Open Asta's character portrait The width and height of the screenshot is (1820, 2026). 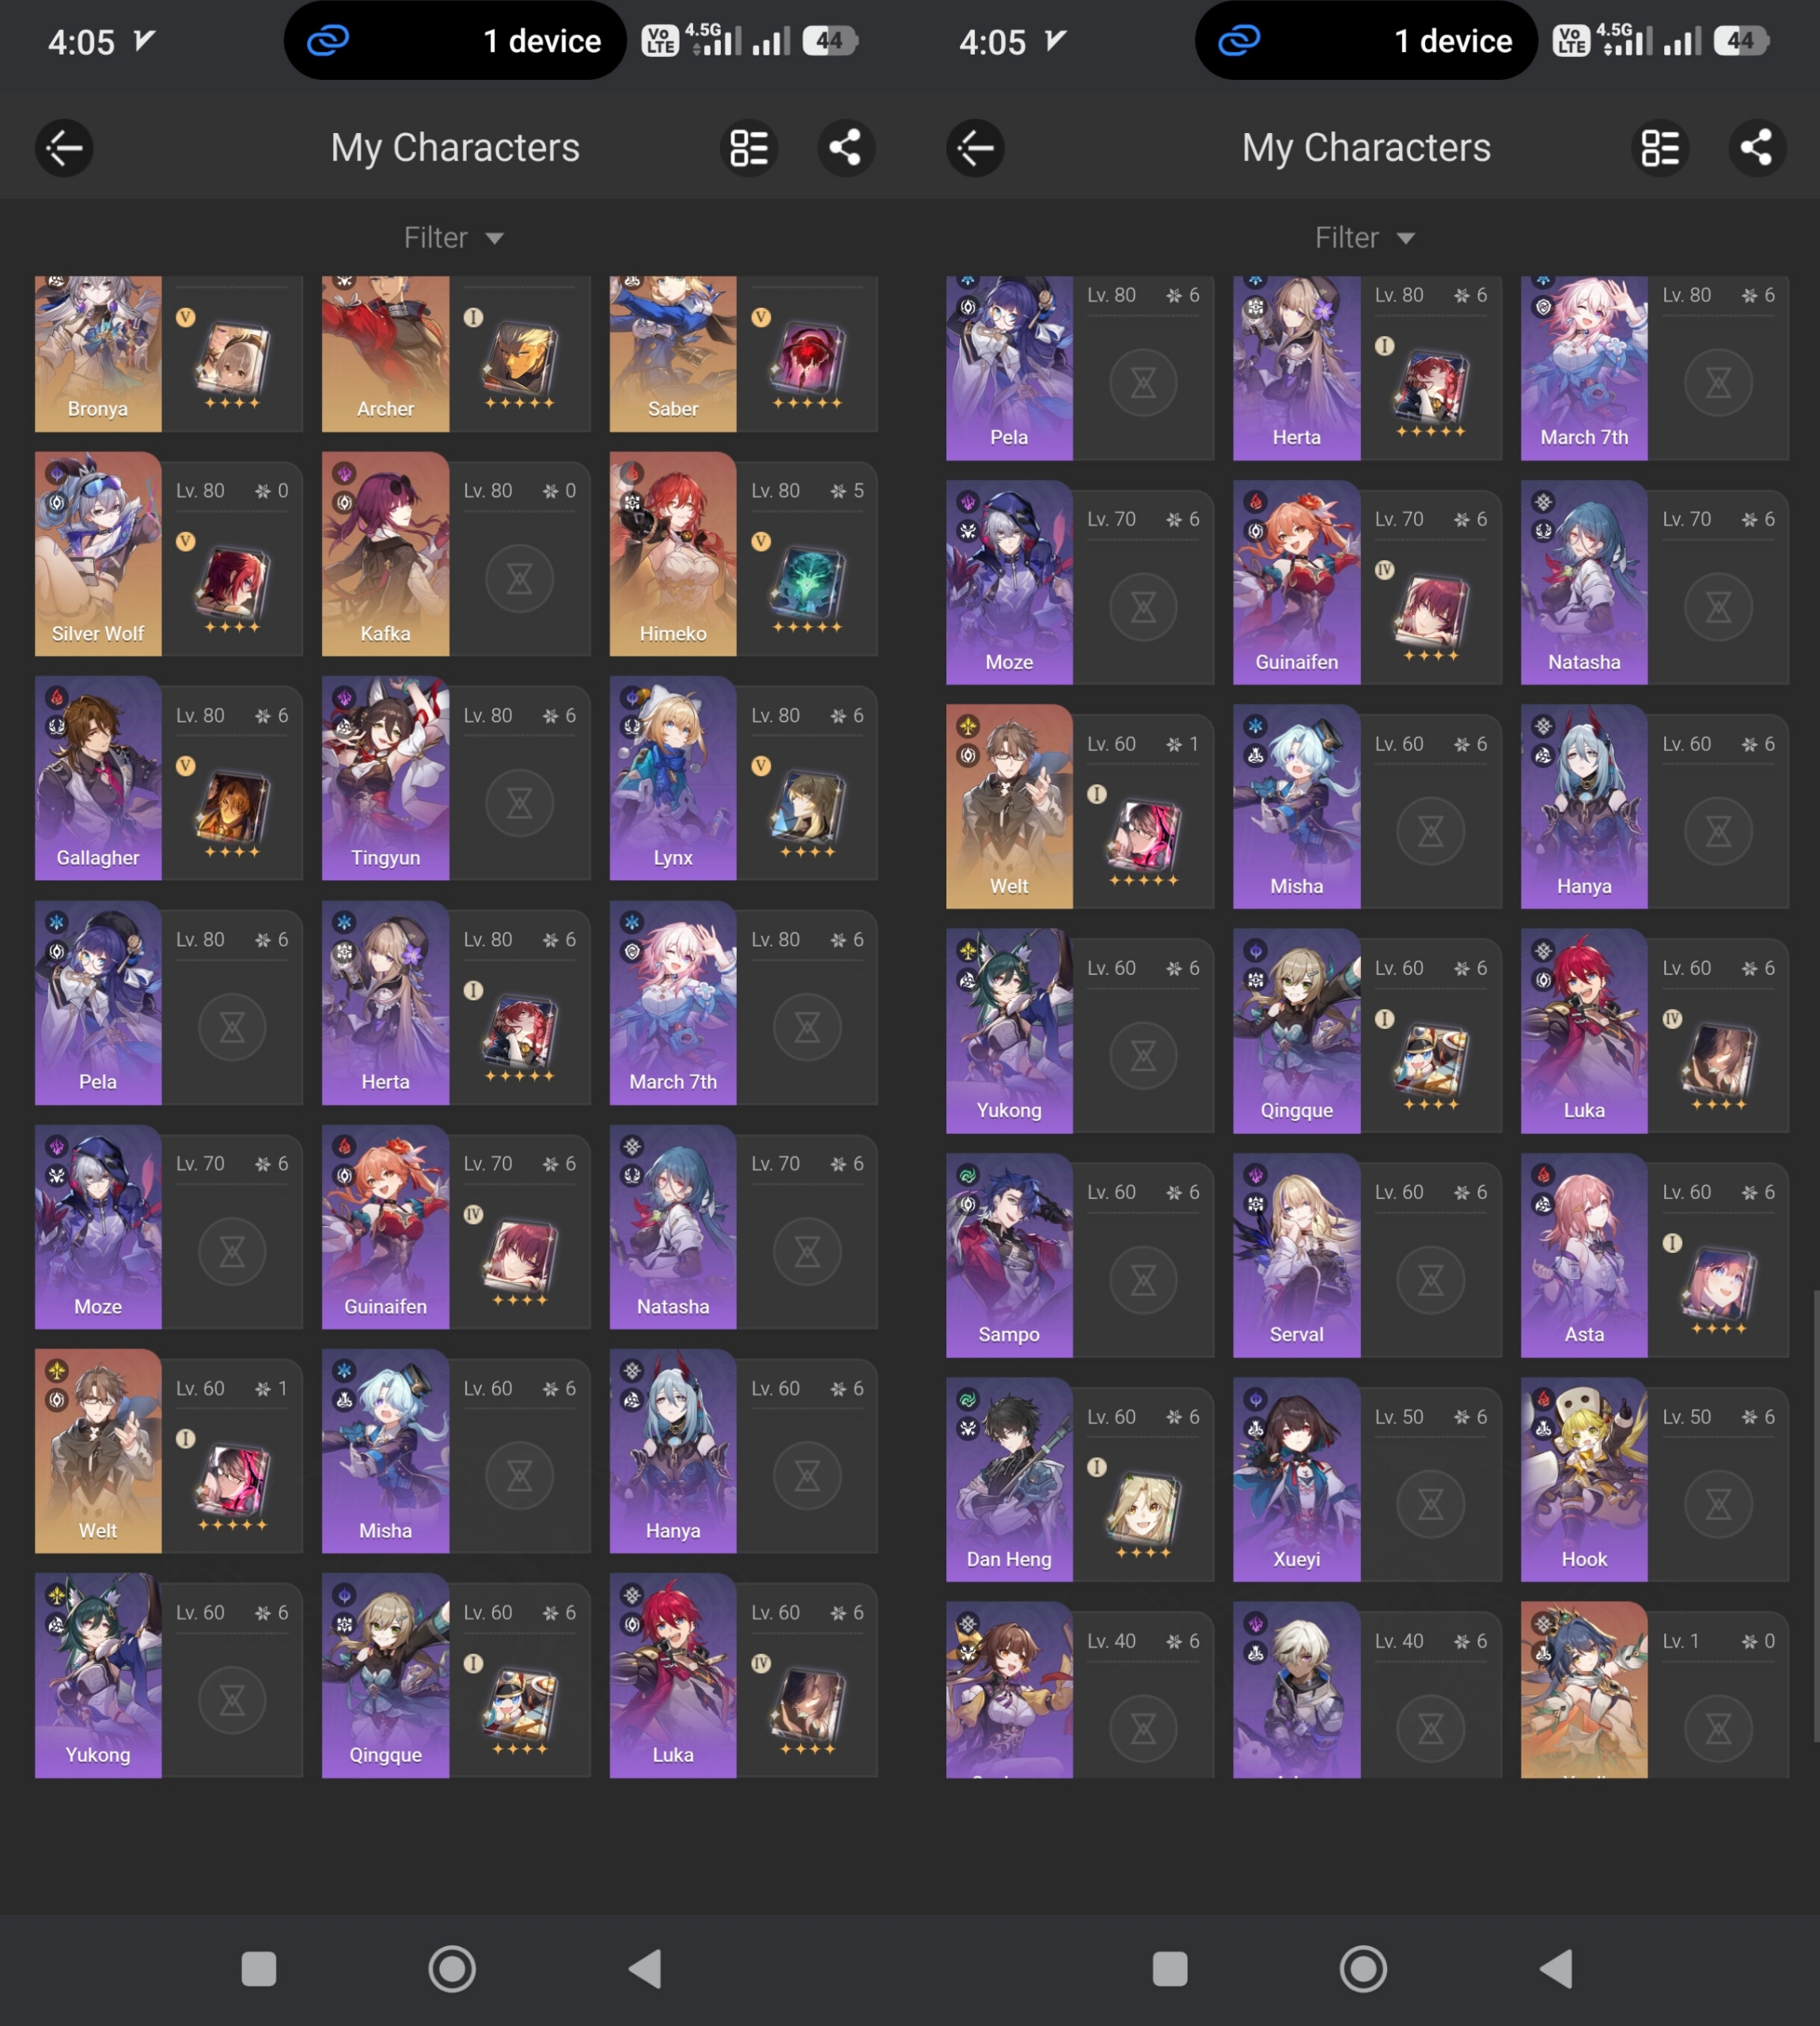pos(1584,1255)
